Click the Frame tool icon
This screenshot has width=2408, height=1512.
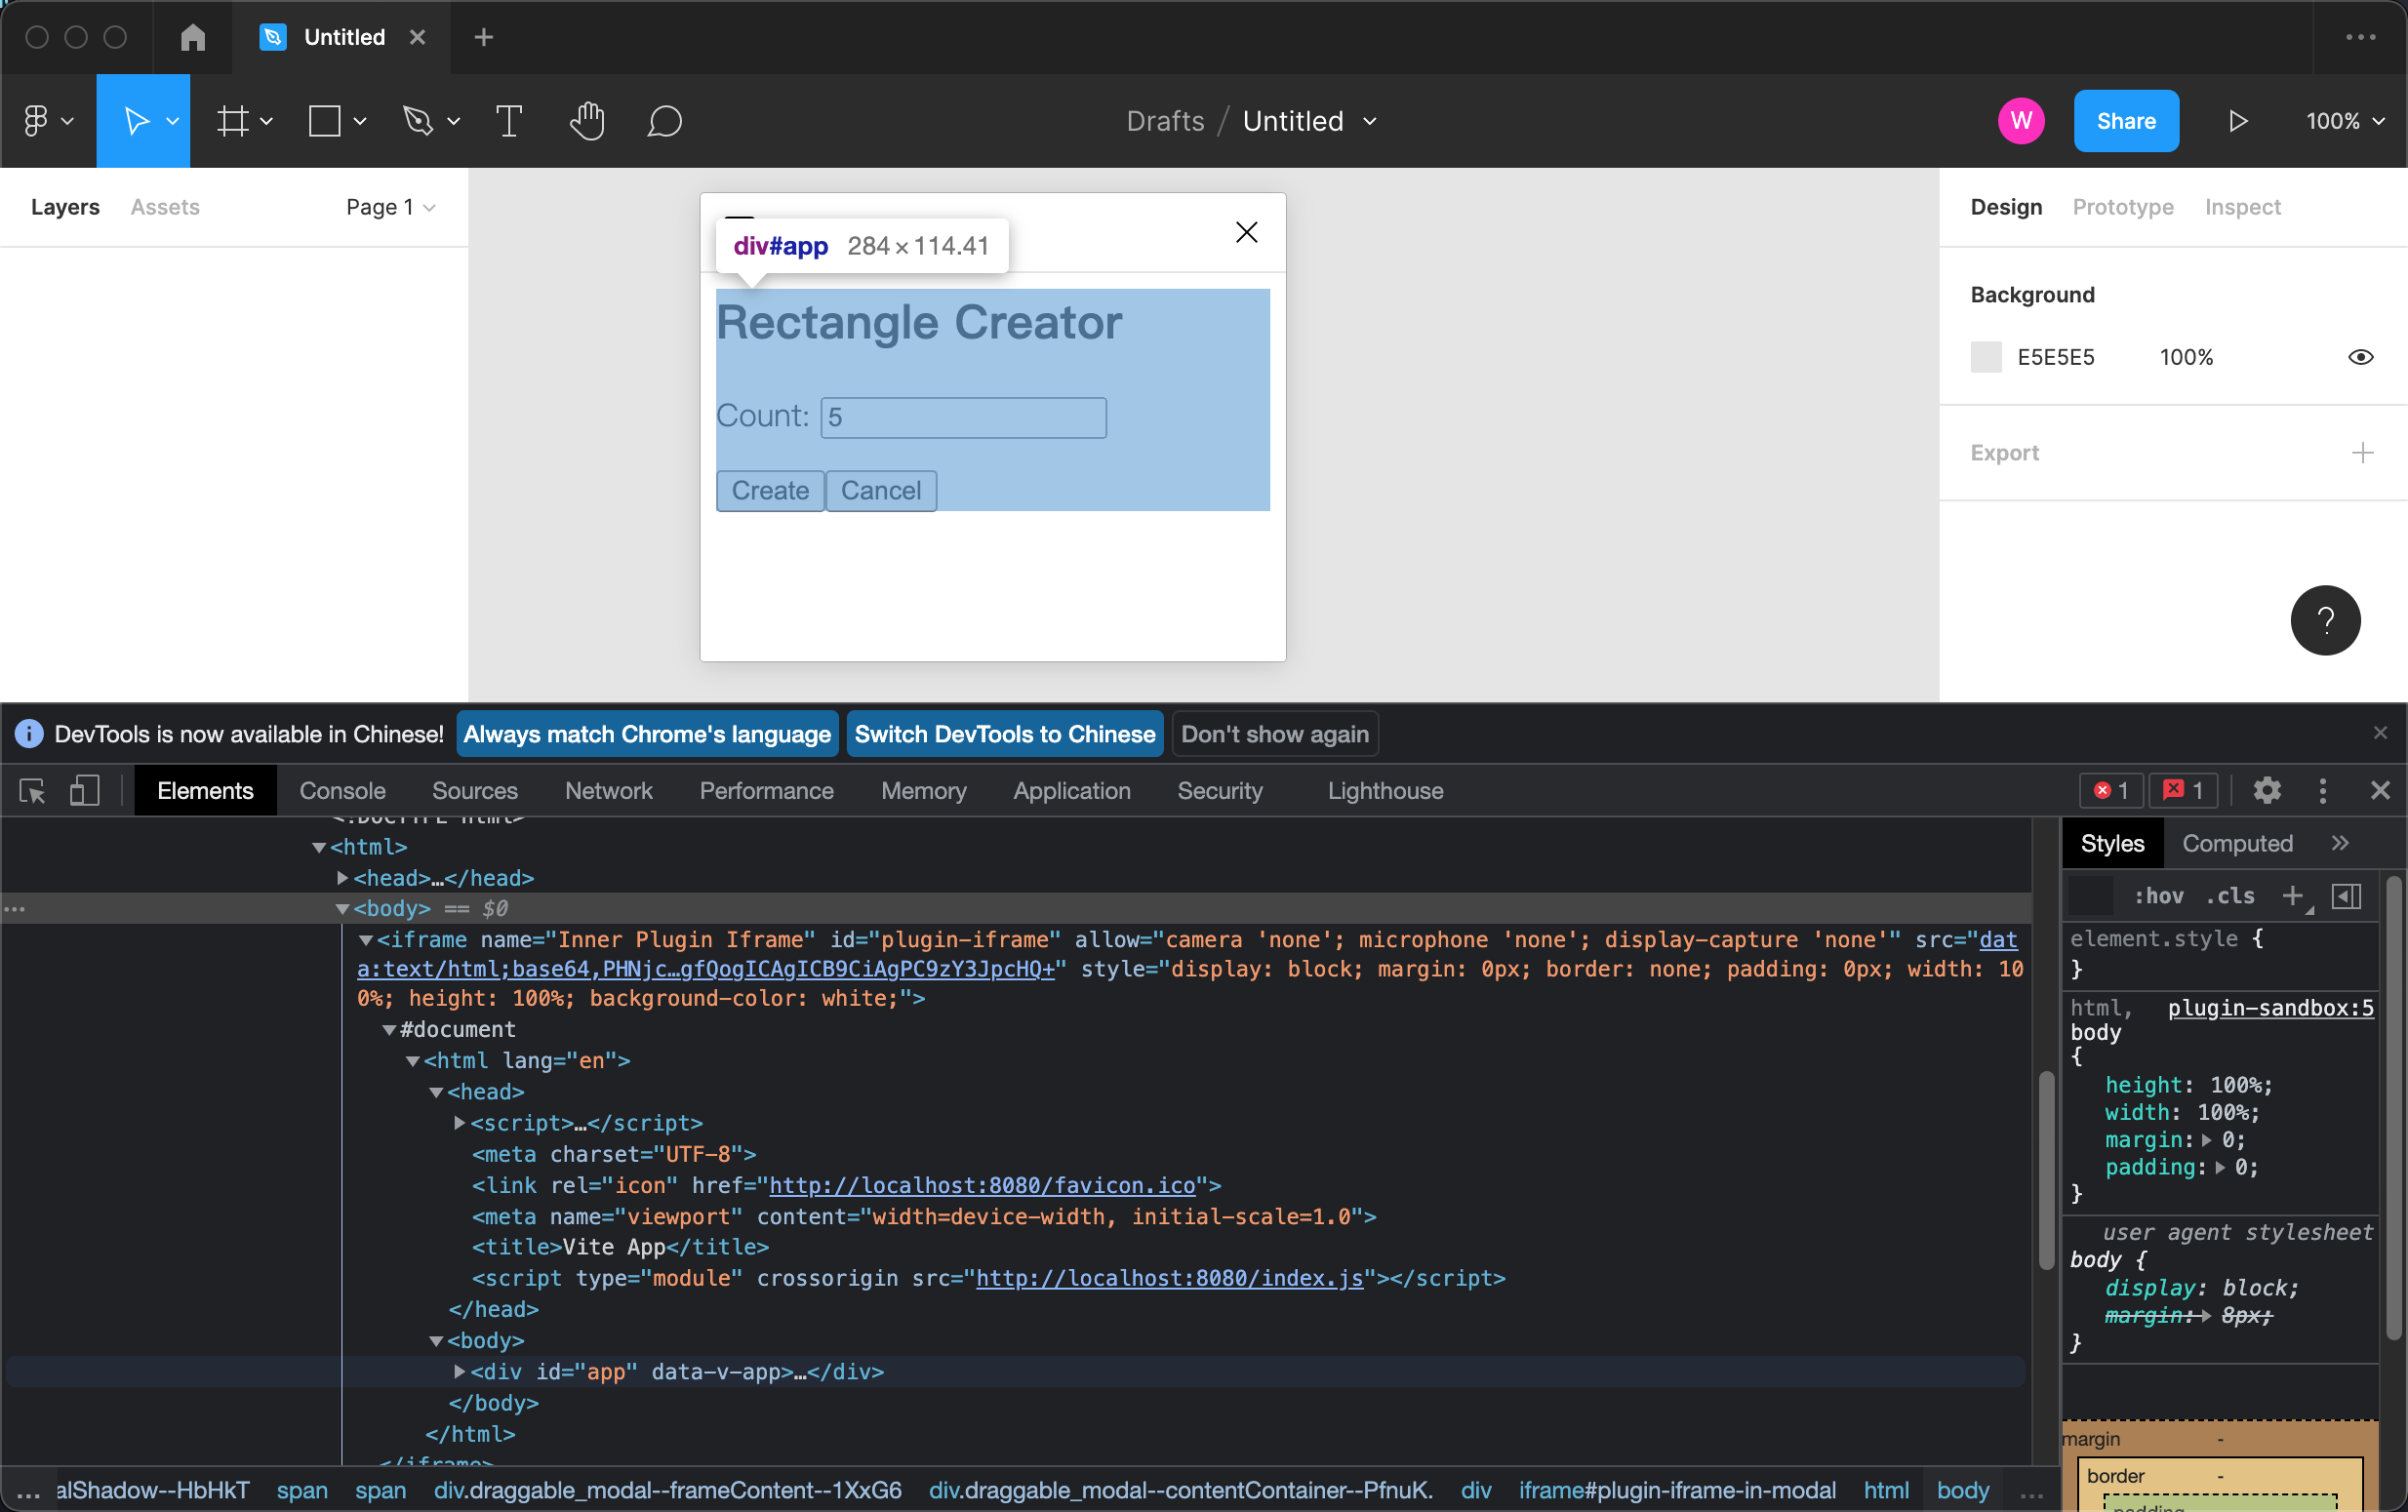(x=233, y=121)
